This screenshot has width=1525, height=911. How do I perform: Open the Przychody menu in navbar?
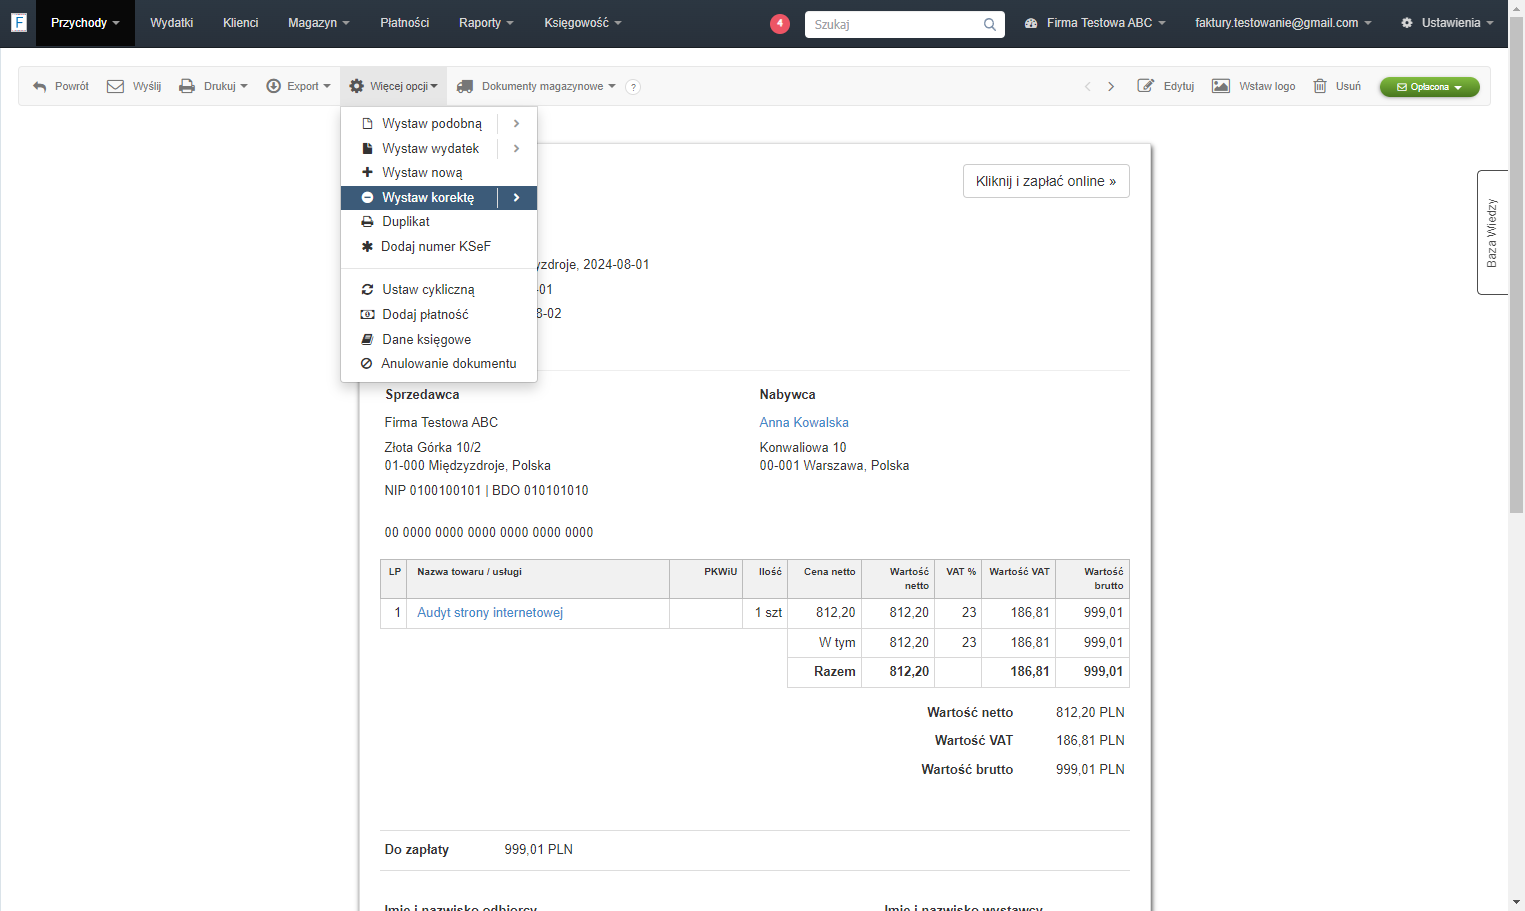(x=85, y=23)
